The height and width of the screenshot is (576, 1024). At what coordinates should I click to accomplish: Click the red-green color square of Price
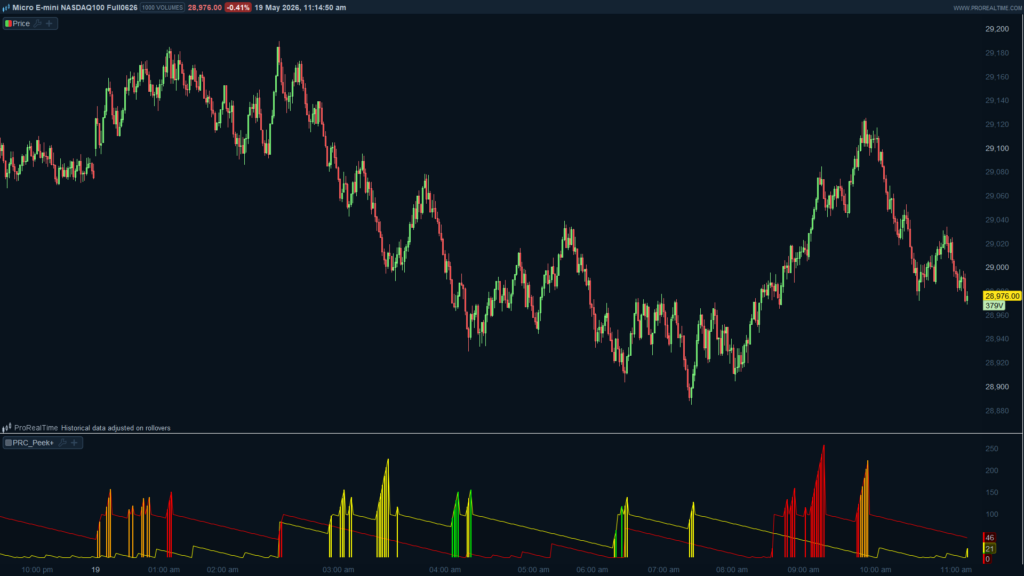pyautogui.click(x=8, y=24)
